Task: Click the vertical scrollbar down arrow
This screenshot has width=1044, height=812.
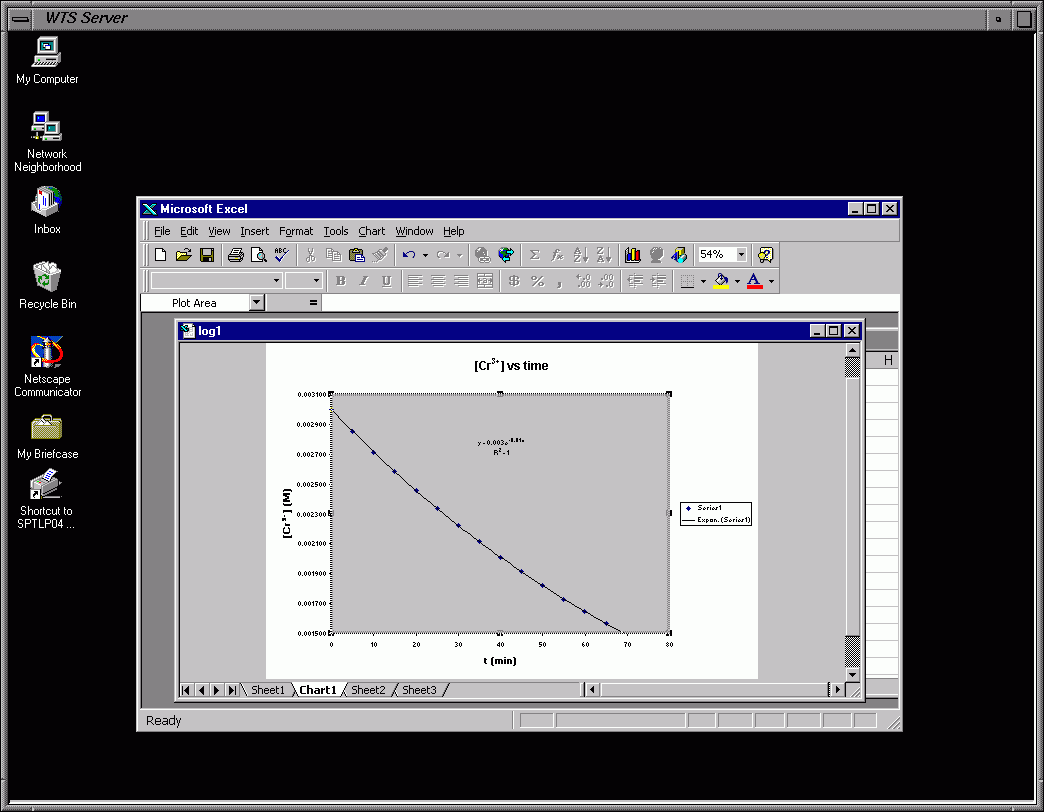Action: coord(852,675)
